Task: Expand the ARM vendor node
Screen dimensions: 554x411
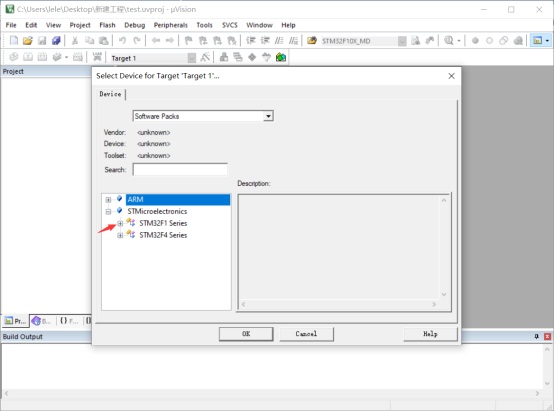Action: tap(108, 200)
